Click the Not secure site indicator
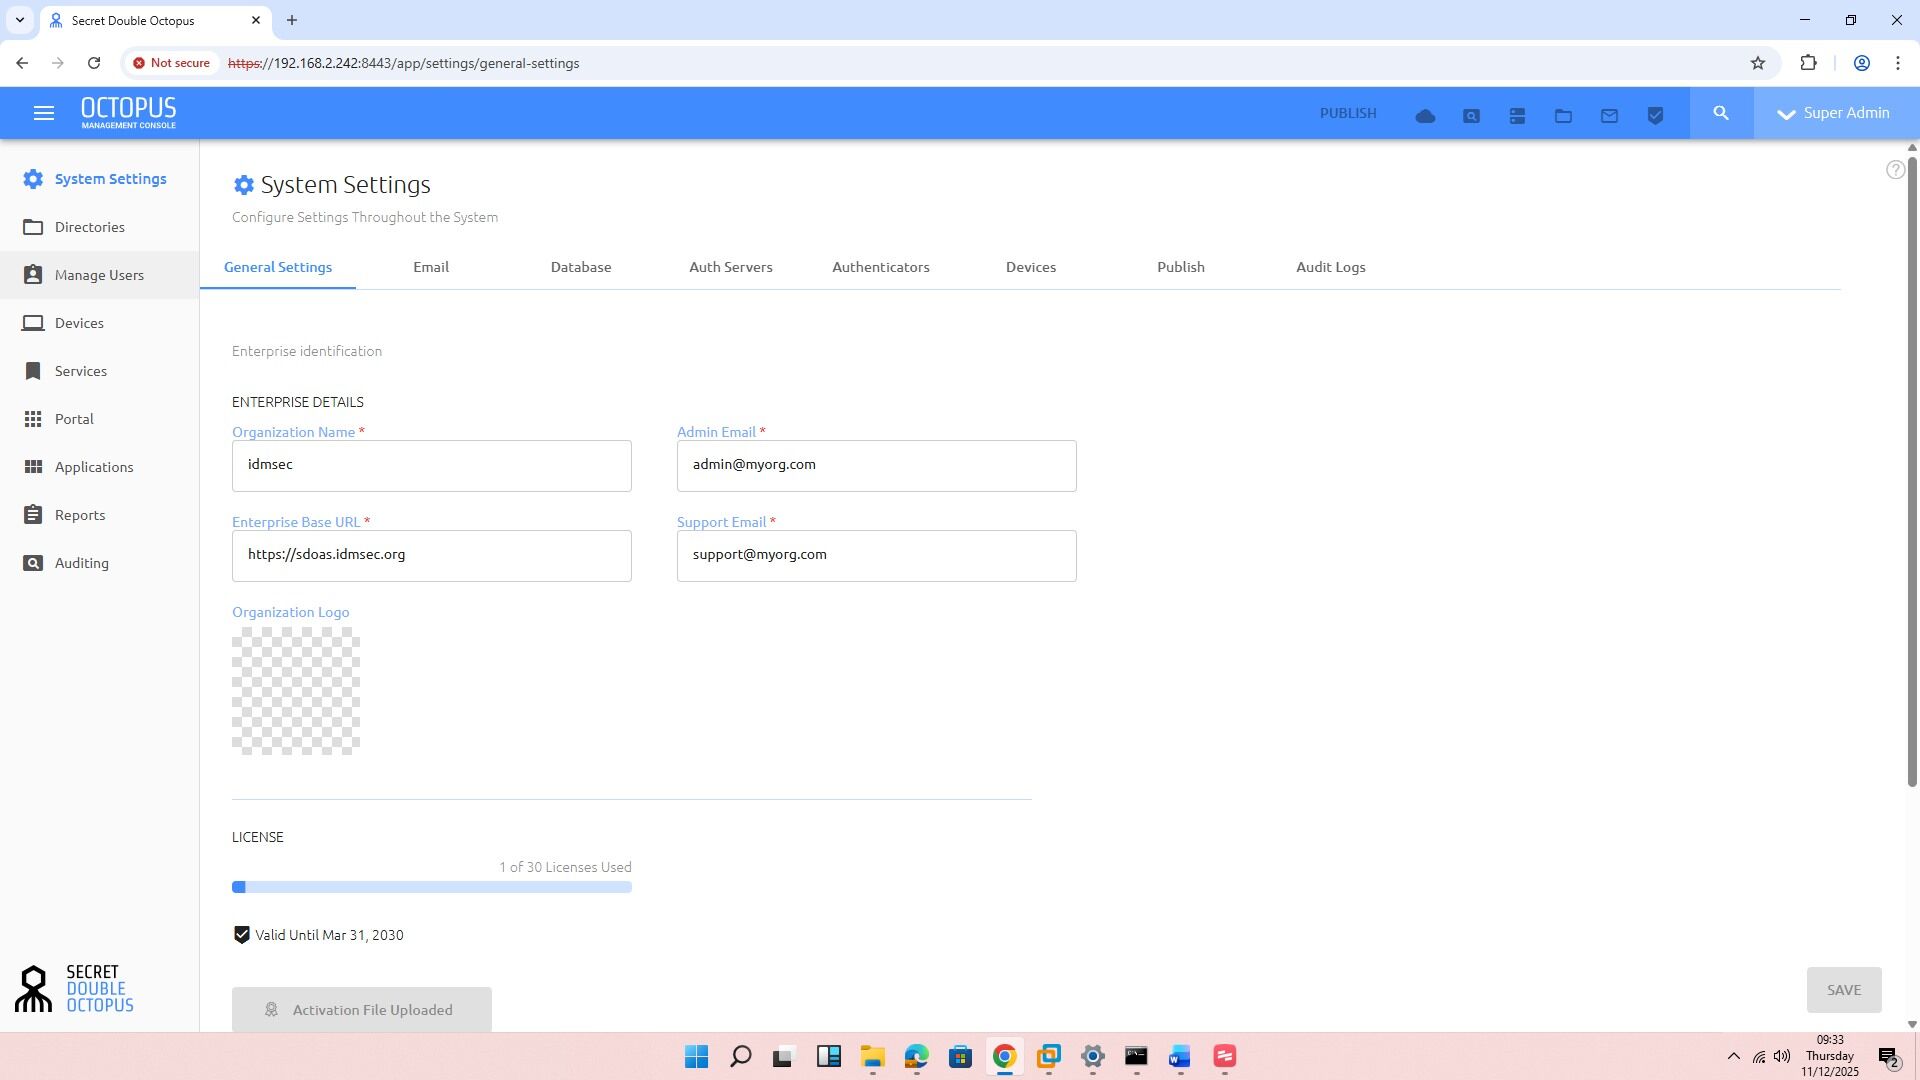1920x1080 pixels. (171, 63)
